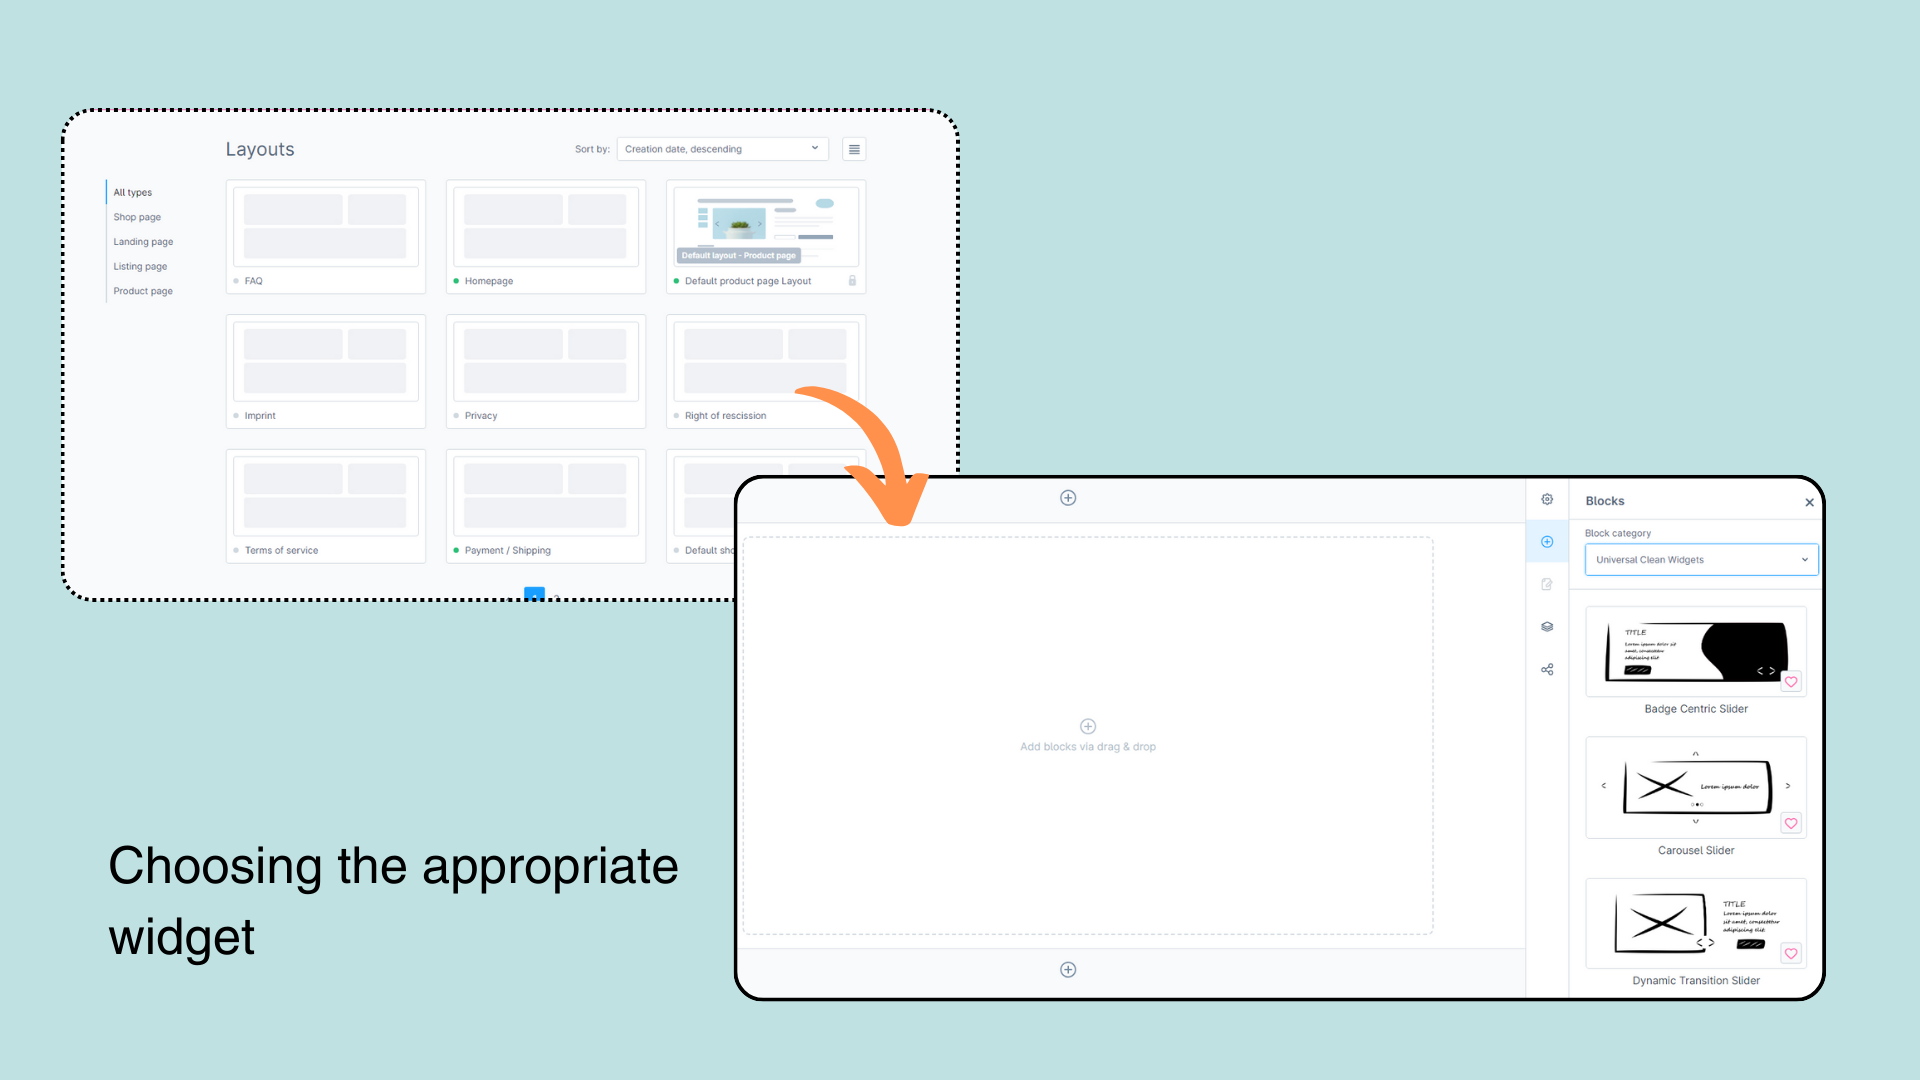Click the add block plus icon at bottom

tap(1068, 969)
